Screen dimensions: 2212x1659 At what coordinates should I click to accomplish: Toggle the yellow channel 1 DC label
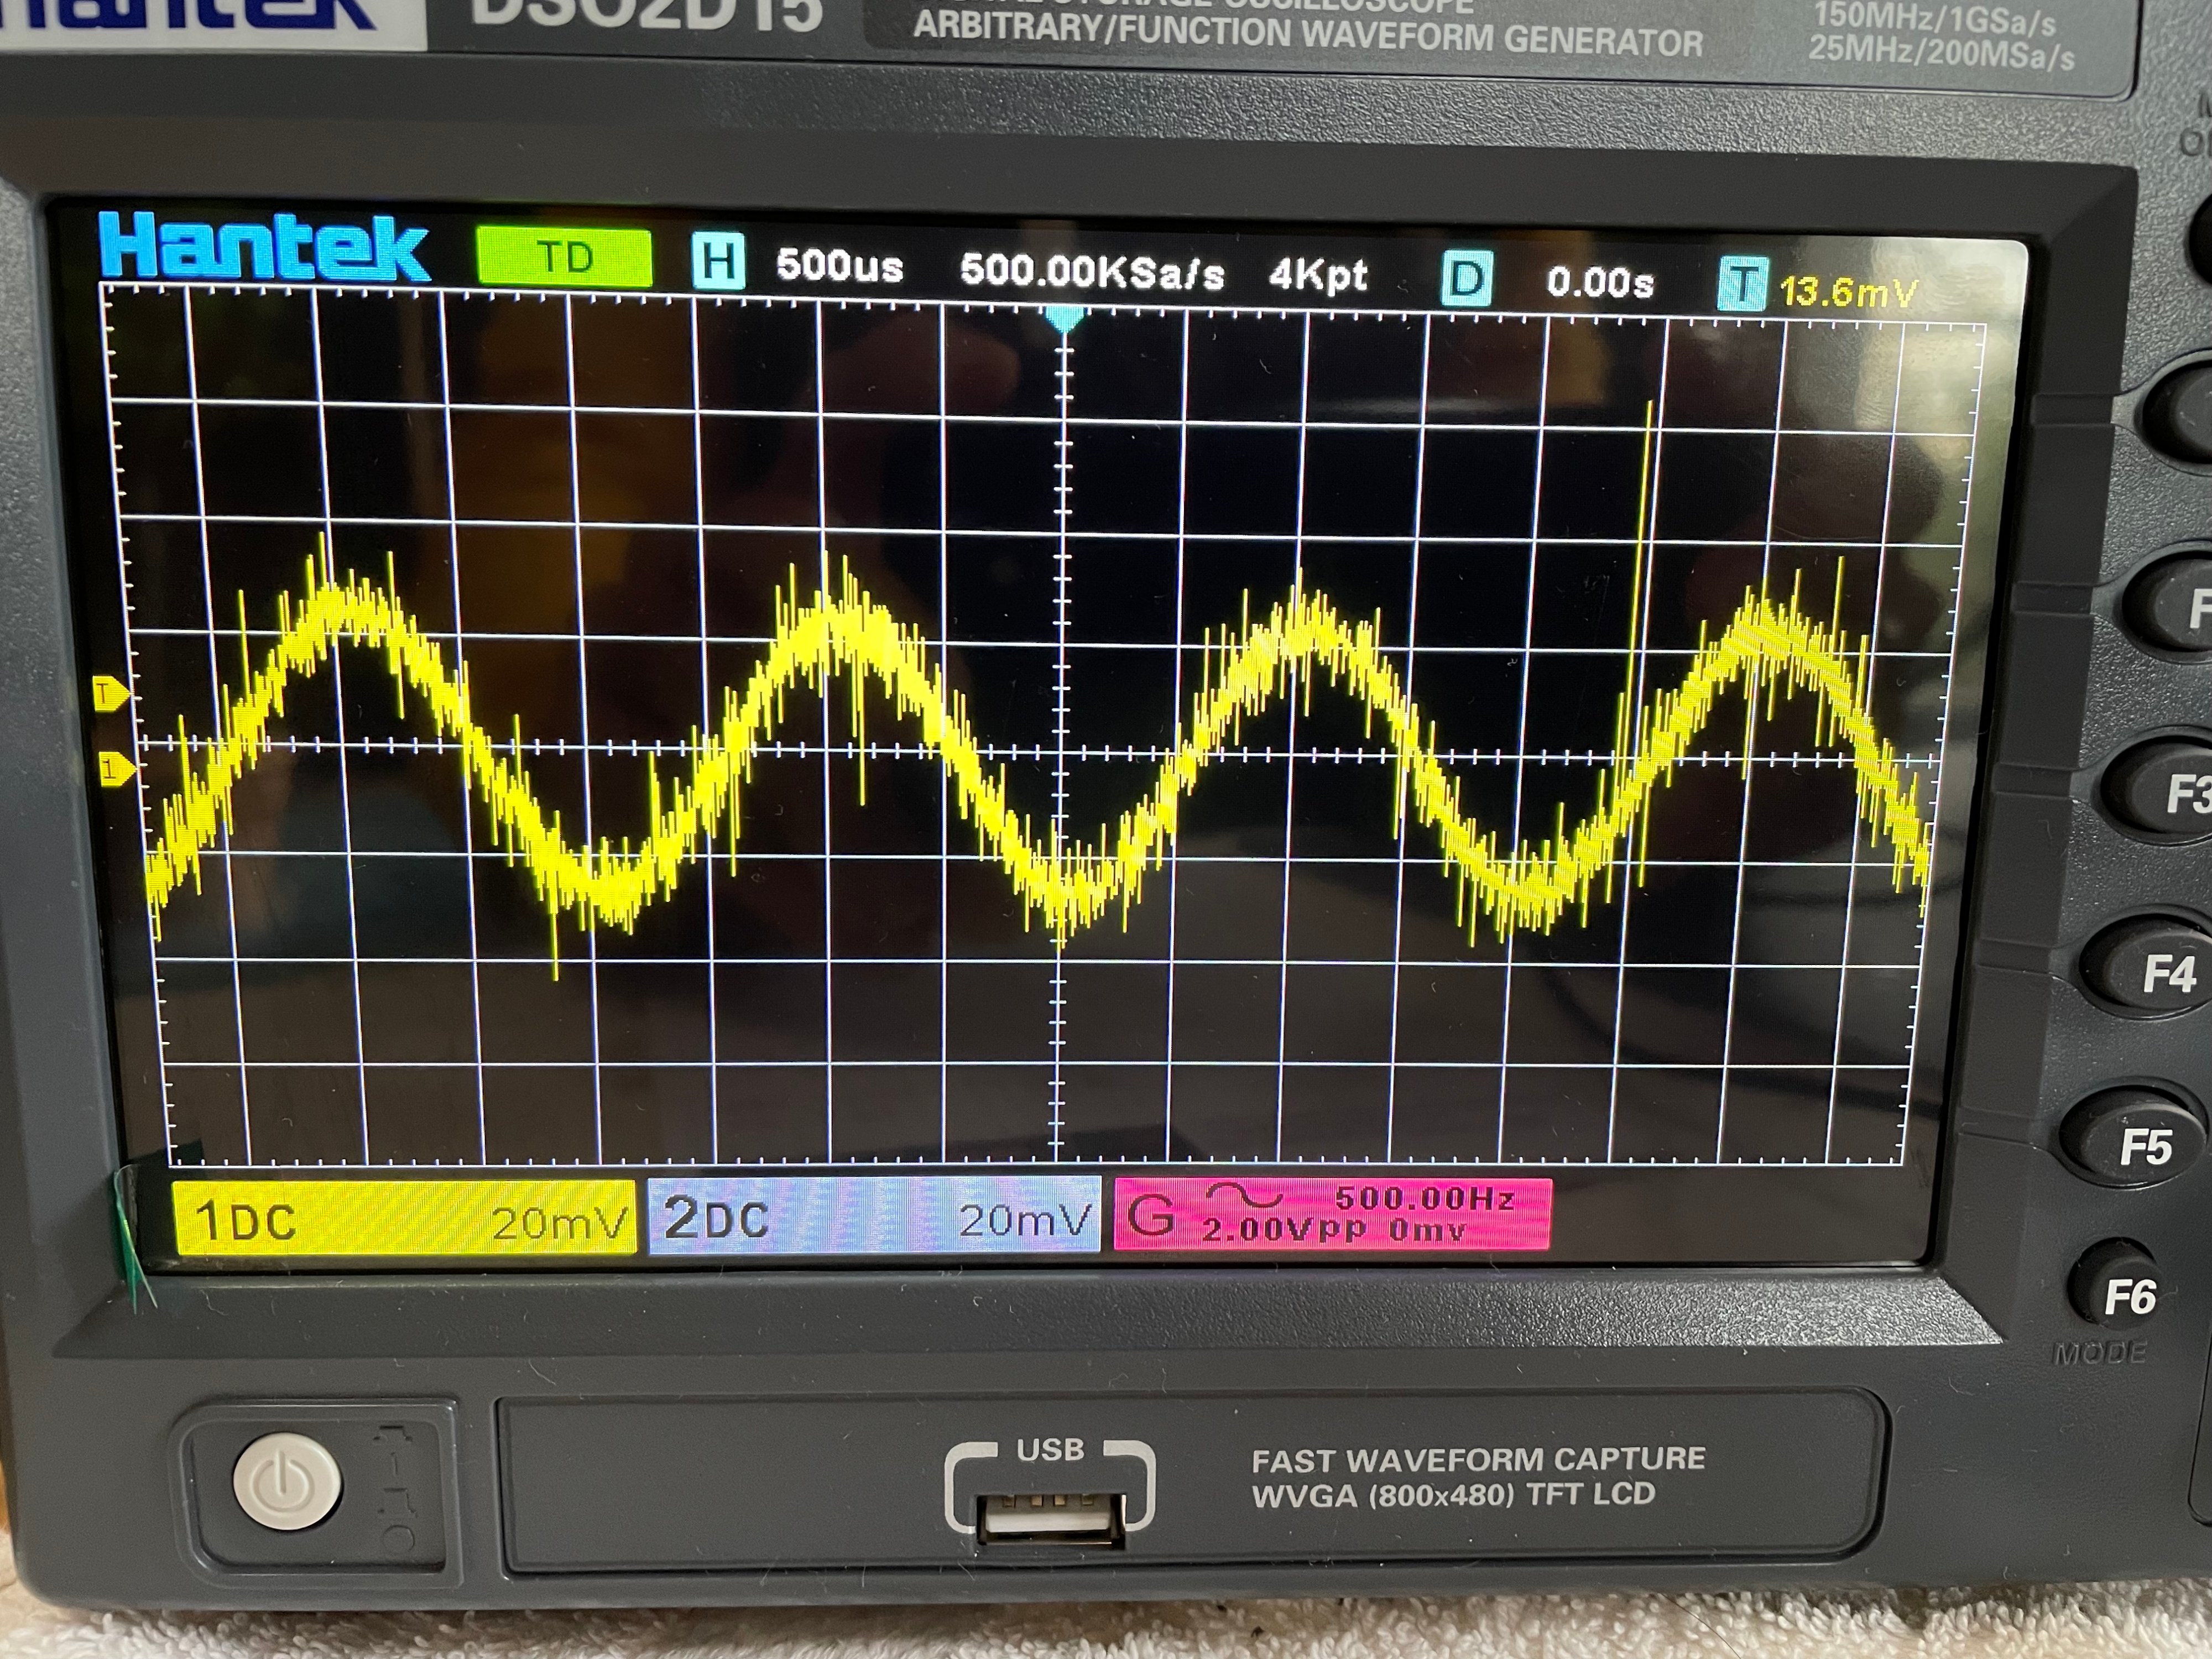tap(246, 1220)
